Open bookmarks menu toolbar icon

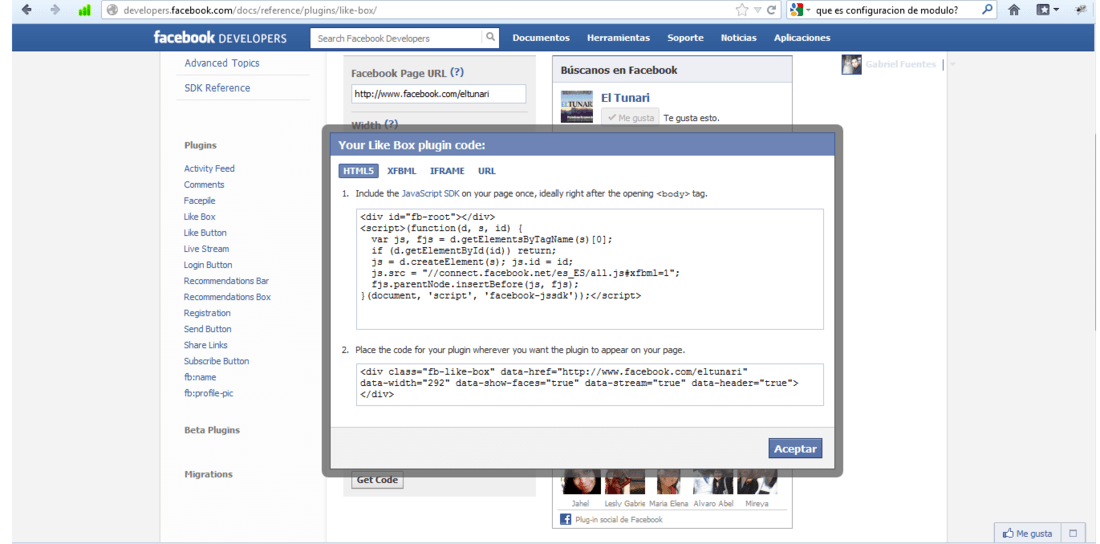point(1047,11)
